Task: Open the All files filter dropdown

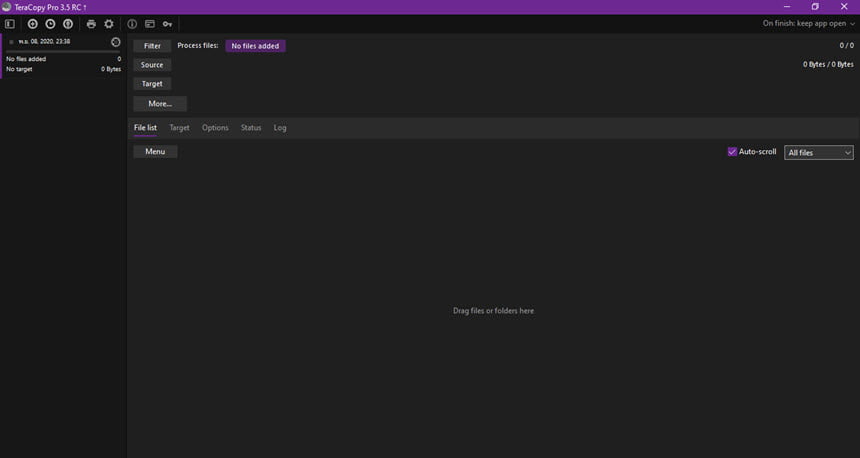Action: (x=819, y=152)
